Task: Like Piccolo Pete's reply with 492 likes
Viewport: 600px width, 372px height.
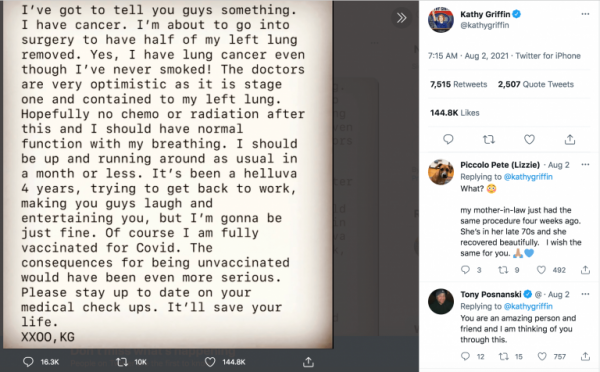Action: [541, 270]
